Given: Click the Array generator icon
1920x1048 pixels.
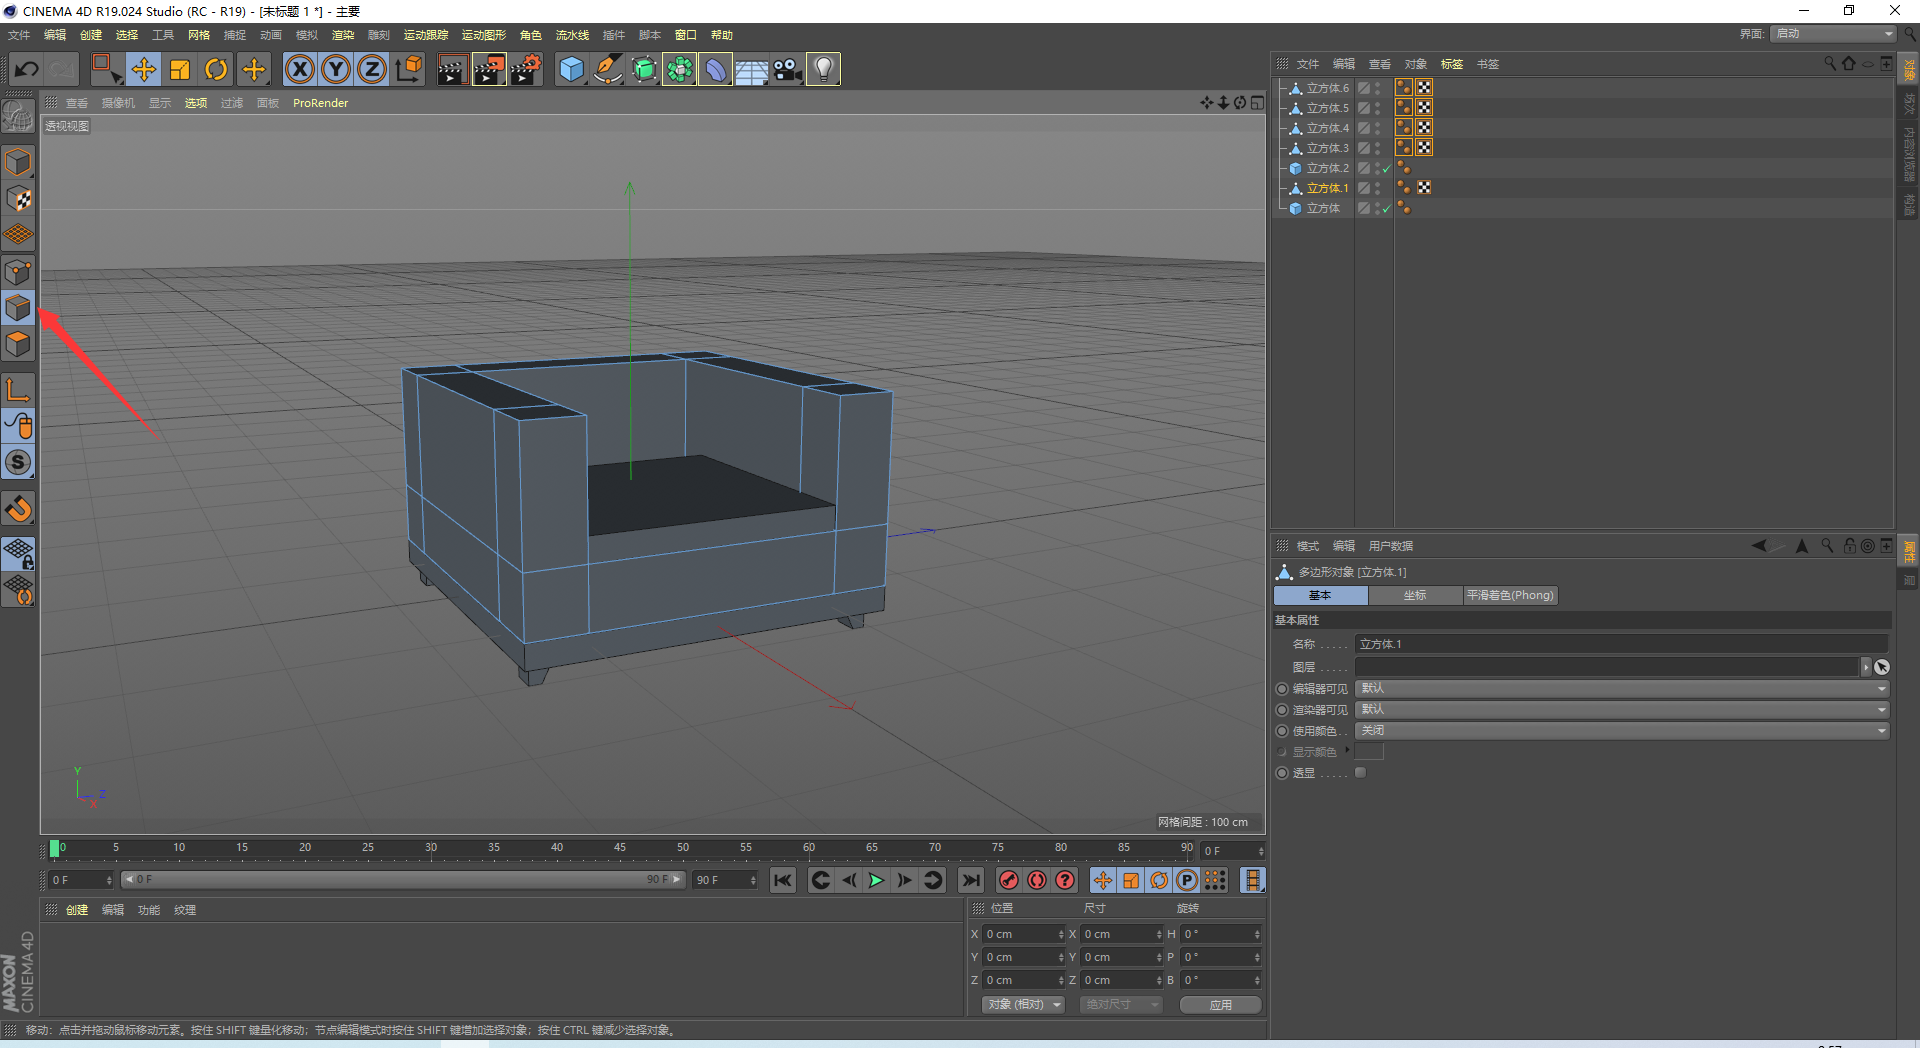Looking at the screenshot, I should coord(679,69).
